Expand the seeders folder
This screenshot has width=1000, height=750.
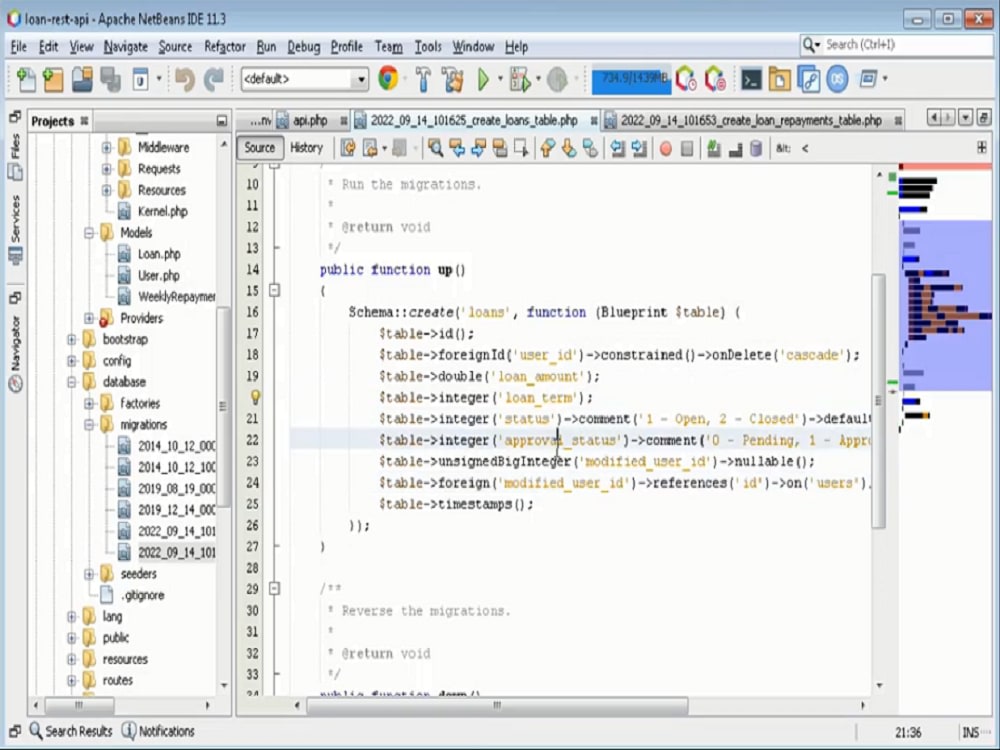click(x=89, y=573)
